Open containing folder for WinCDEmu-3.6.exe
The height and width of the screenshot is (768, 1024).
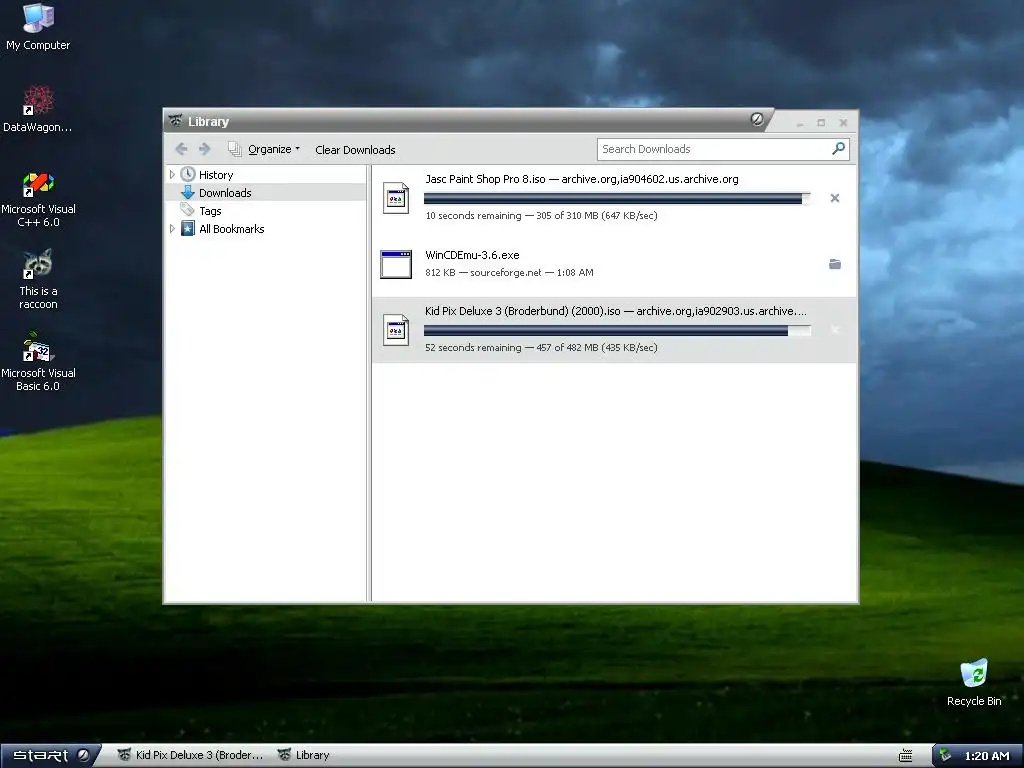835,264
